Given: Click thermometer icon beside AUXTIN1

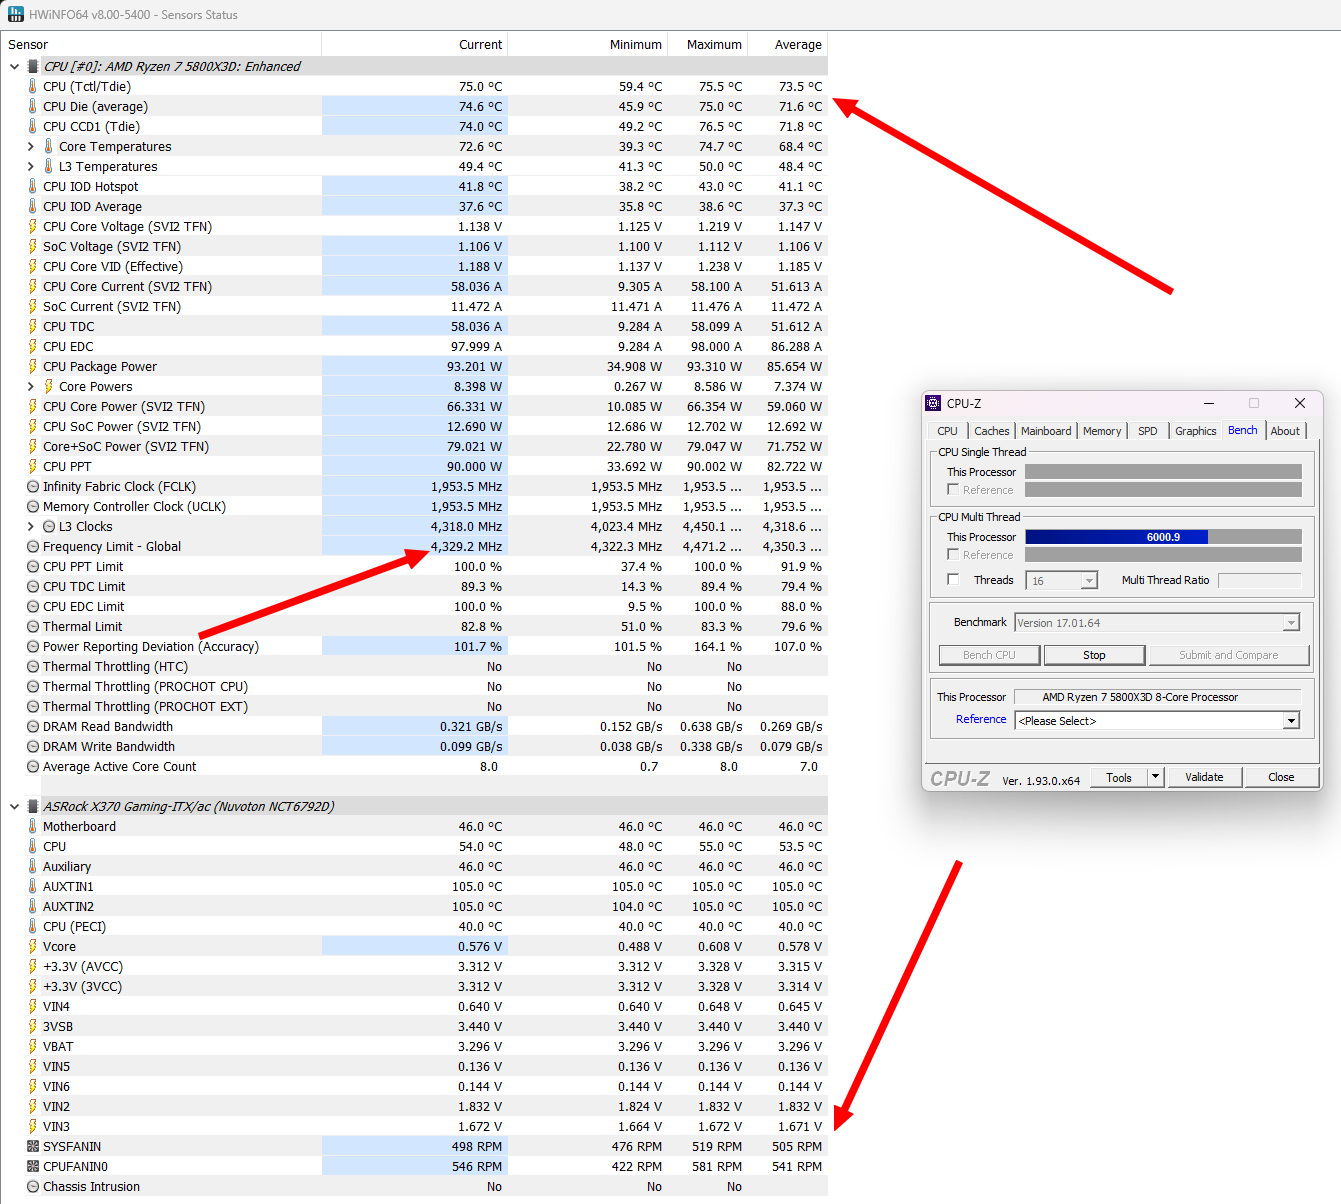Looking at the screenshot, I should (x=33, y=886).
